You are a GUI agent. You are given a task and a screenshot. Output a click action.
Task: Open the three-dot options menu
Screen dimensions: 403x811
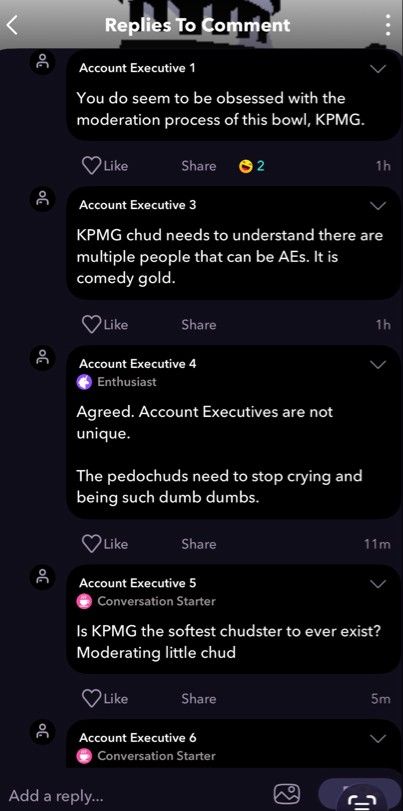[x=388, y=25]
